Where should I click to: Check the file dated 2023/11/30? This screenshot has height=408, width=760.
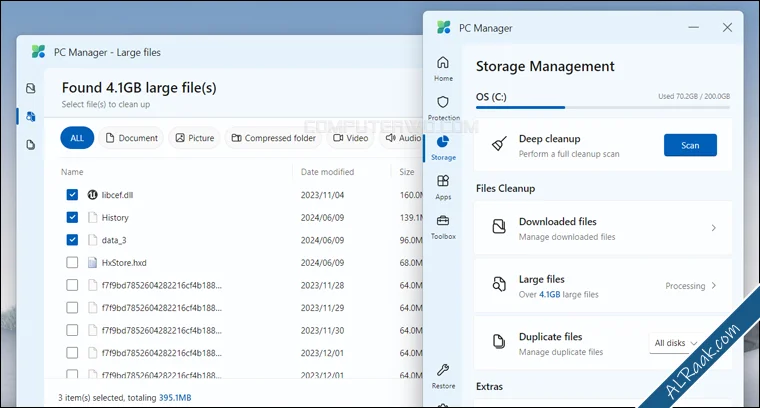(72, 330)
